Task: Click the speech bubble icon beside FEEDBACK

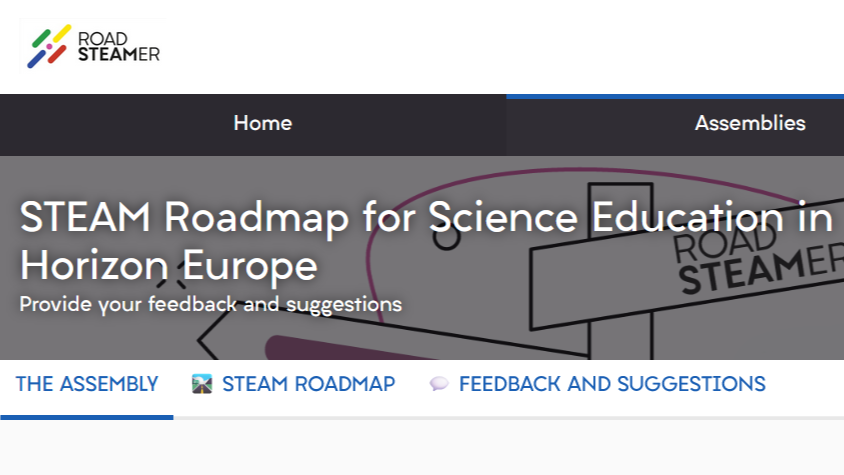Action: (439, 384)
